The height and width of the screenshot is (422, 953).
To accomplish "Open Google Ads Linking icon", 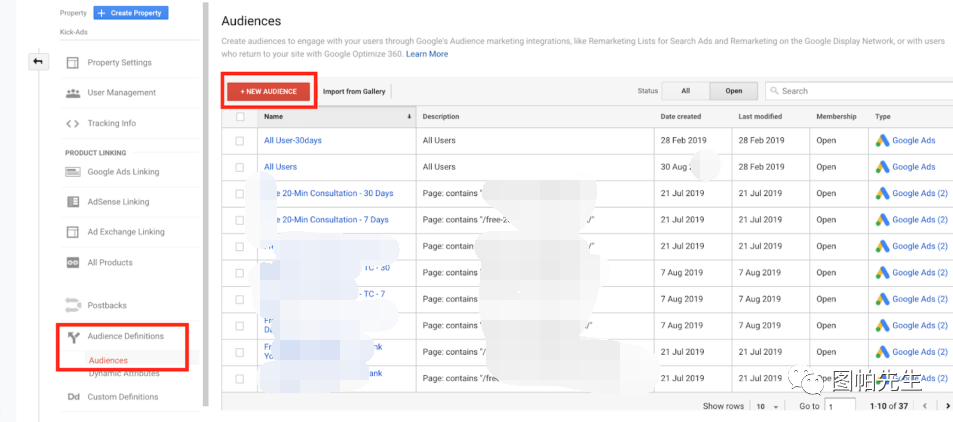I will (72, 172).
